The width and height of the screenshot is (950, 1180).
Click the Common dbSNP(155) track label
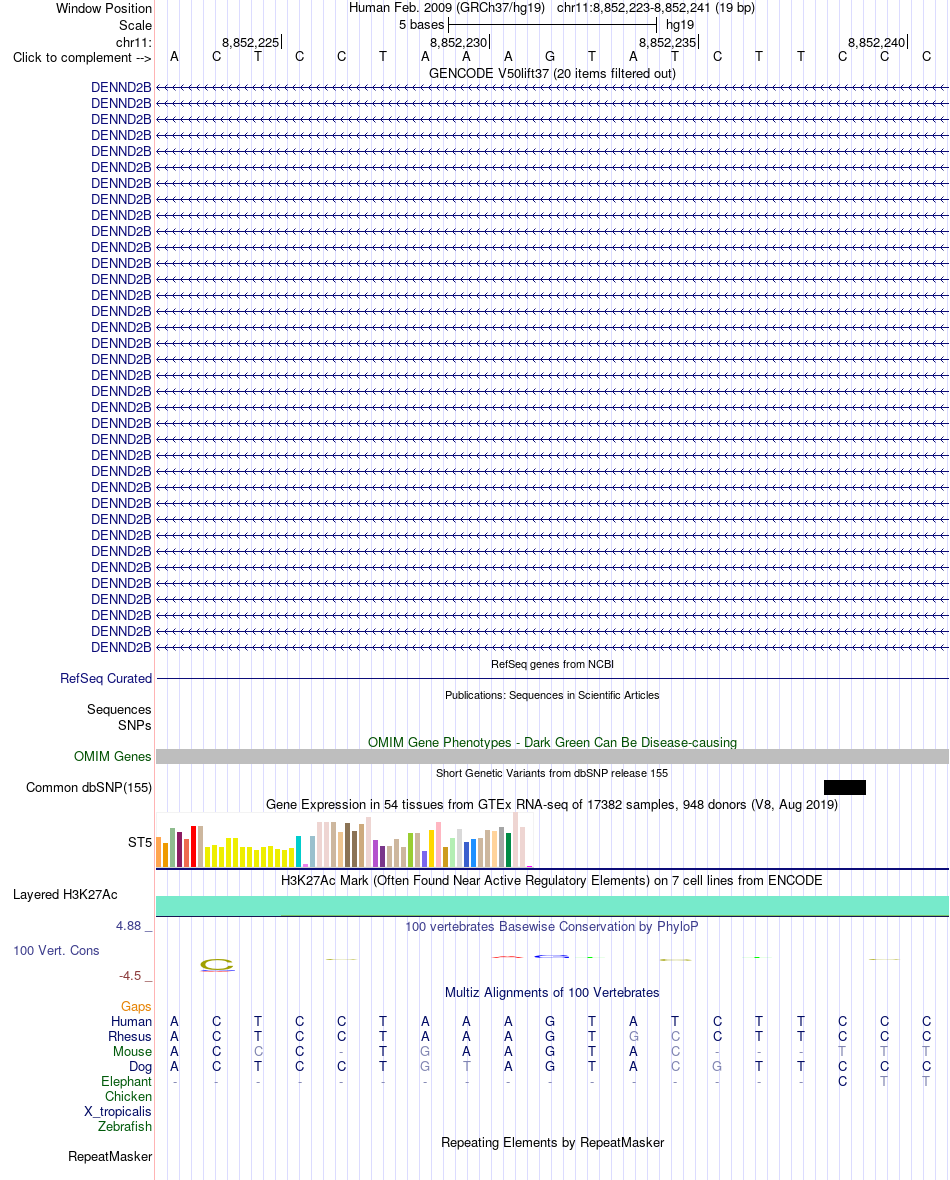89,787
